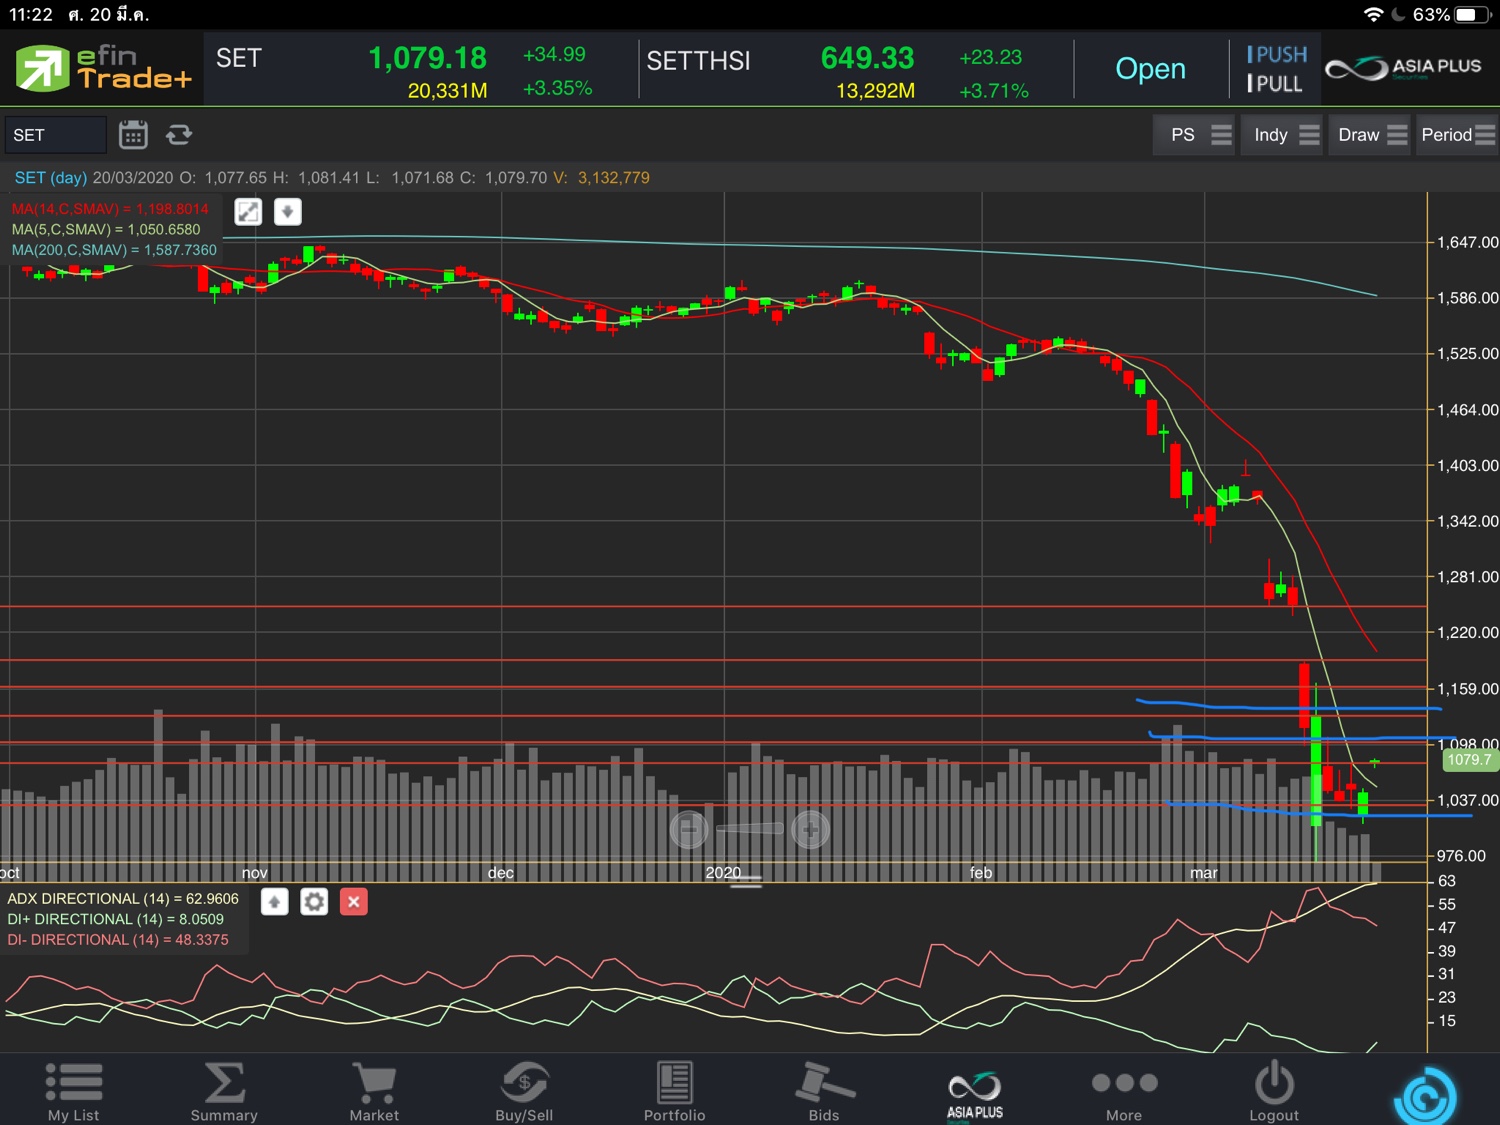Select the MA(14,C,SMAV) legend entry
Viewport: 1500px width, 1125px height.
coord(110,209)
